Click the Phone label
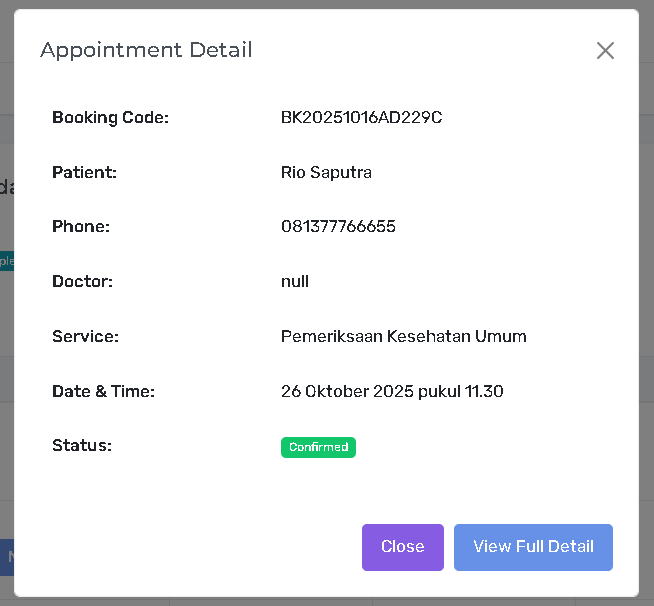654x606 pixels. point(81,227)
